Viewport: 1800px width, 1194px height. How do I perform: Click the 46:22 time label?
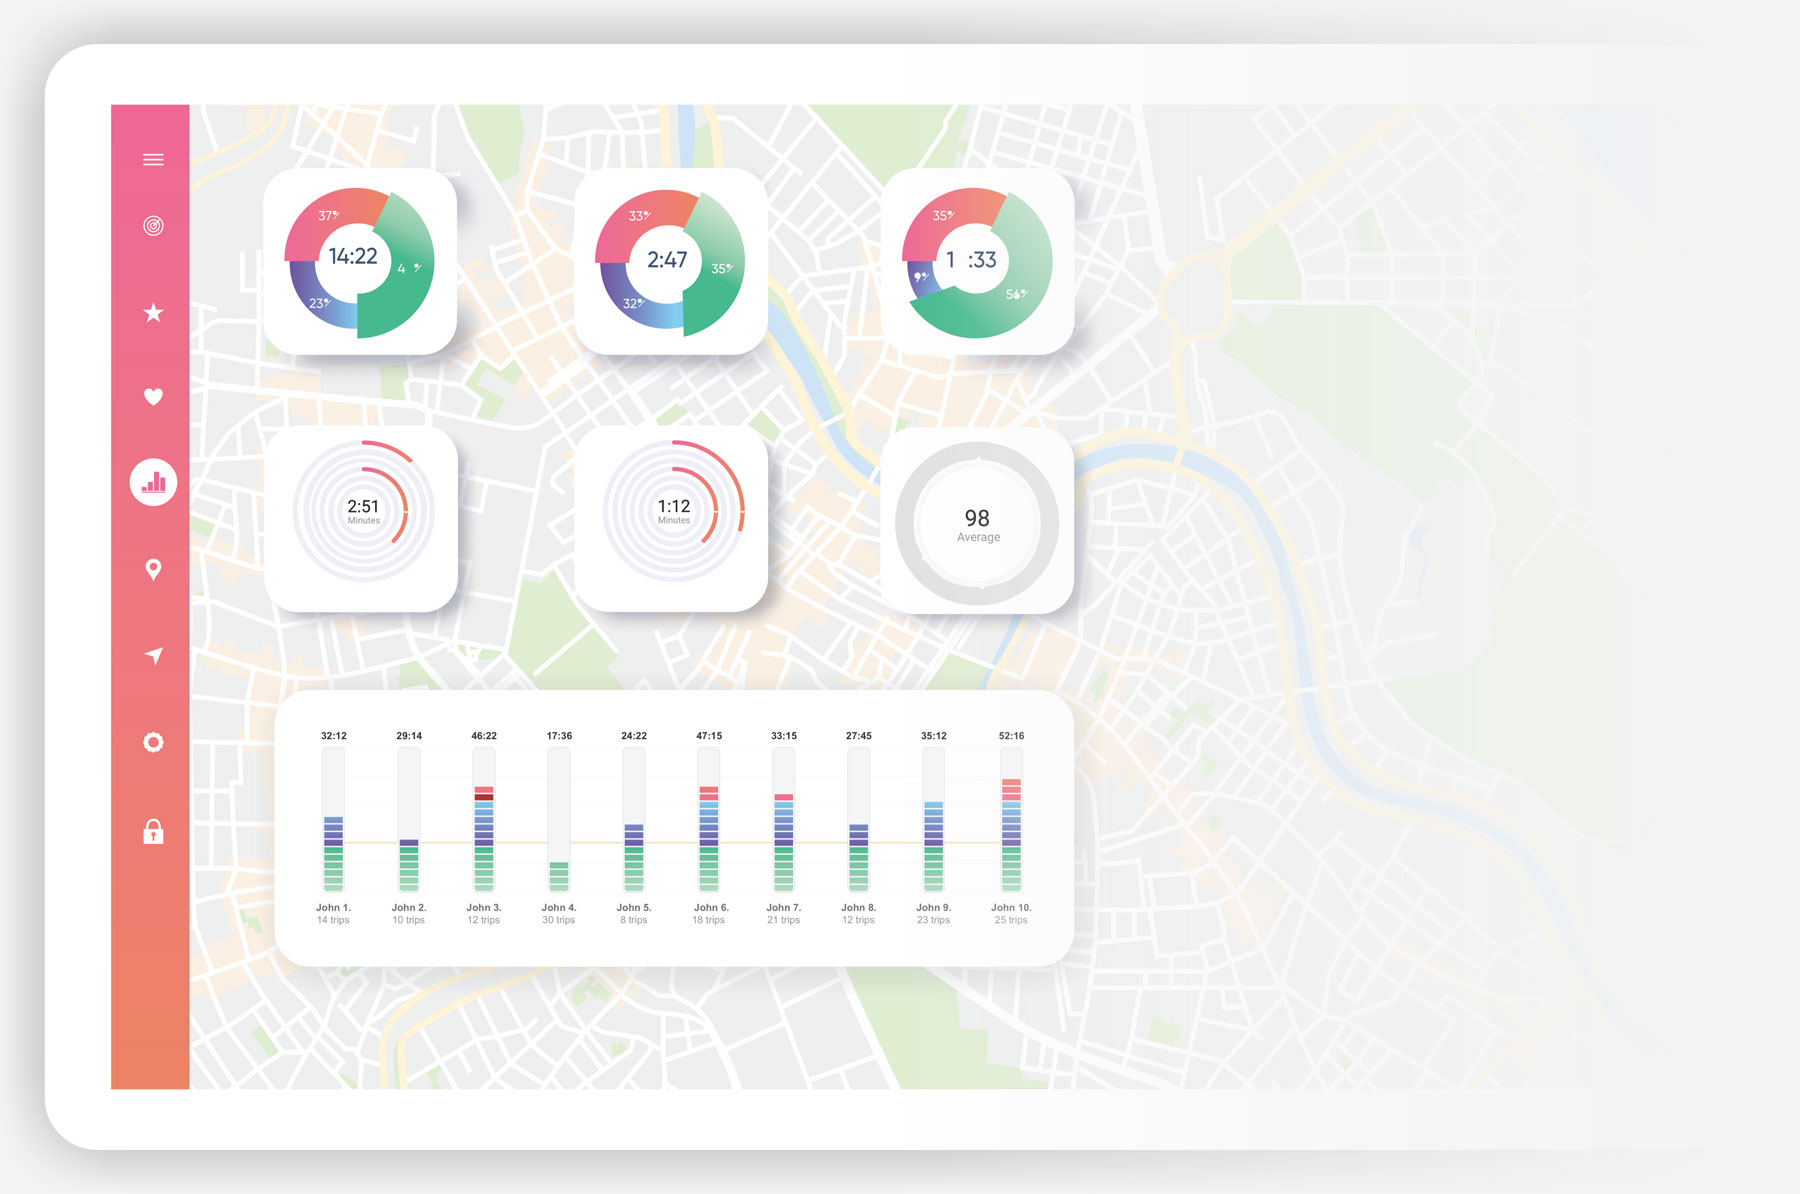pyautogui.click(x=484, y=736)
